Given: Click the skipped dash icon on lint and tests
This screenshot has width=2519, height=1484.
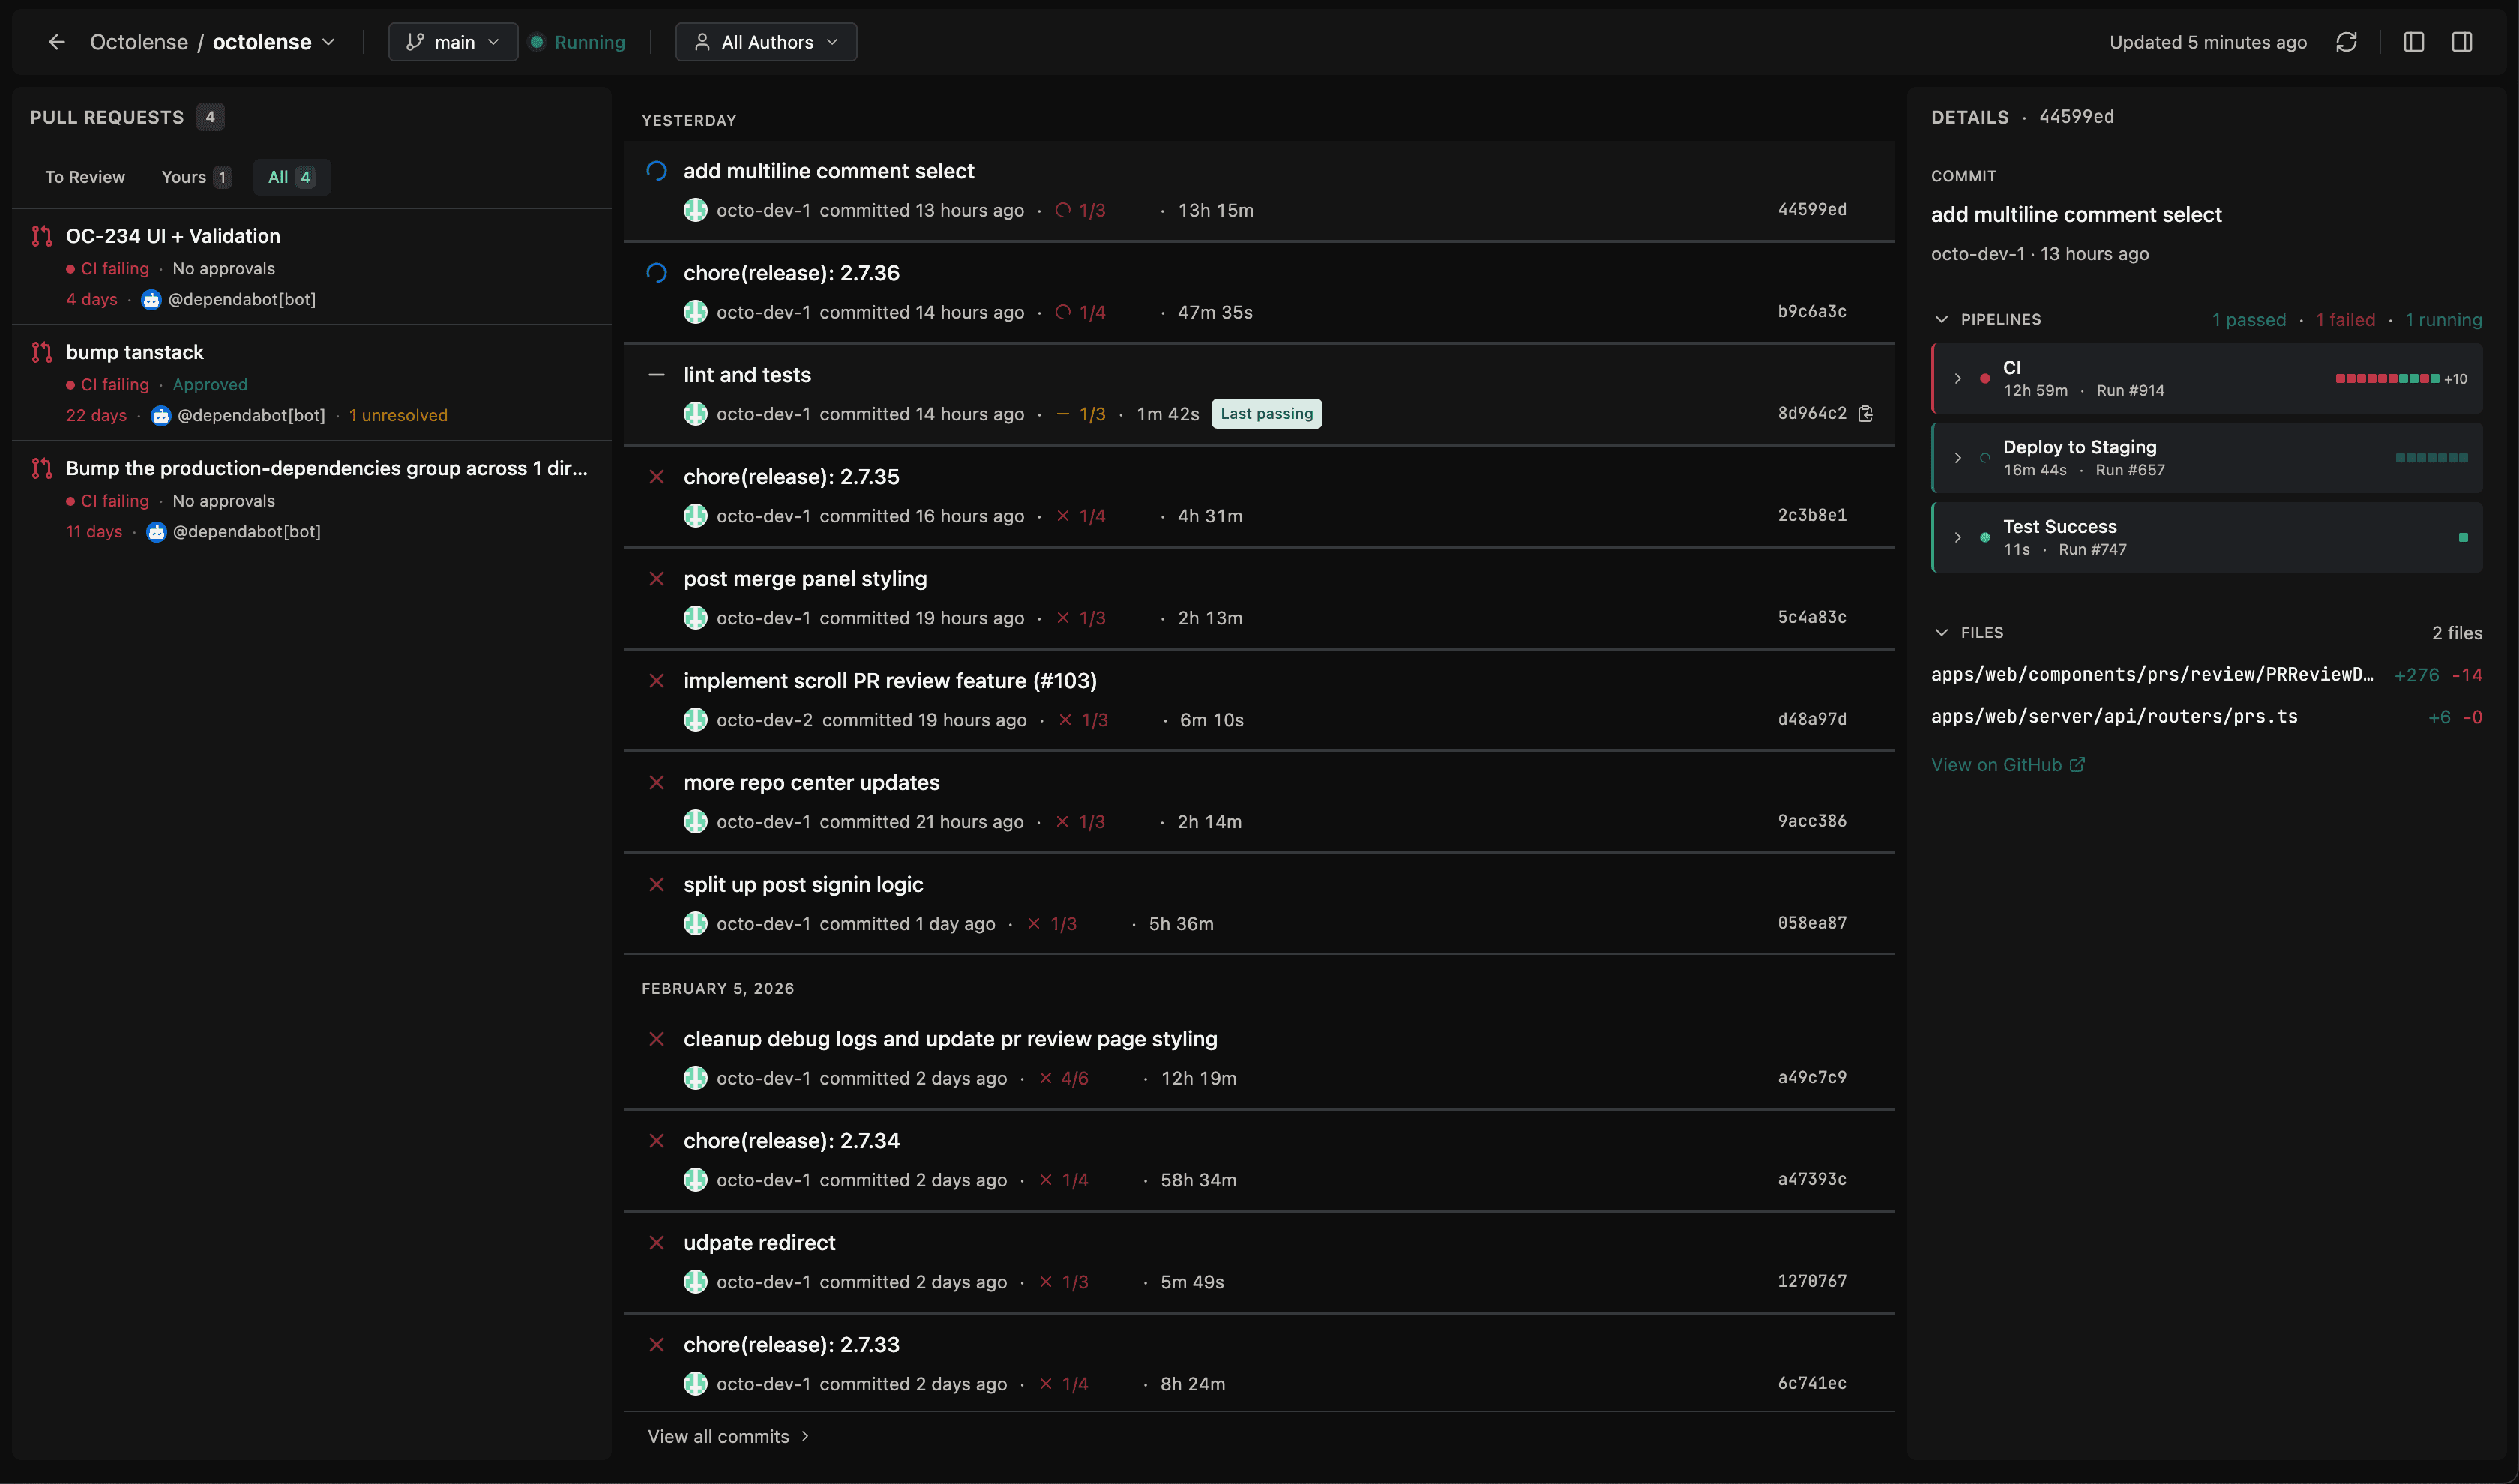Looking at the screenshot, I should (657, 374).
